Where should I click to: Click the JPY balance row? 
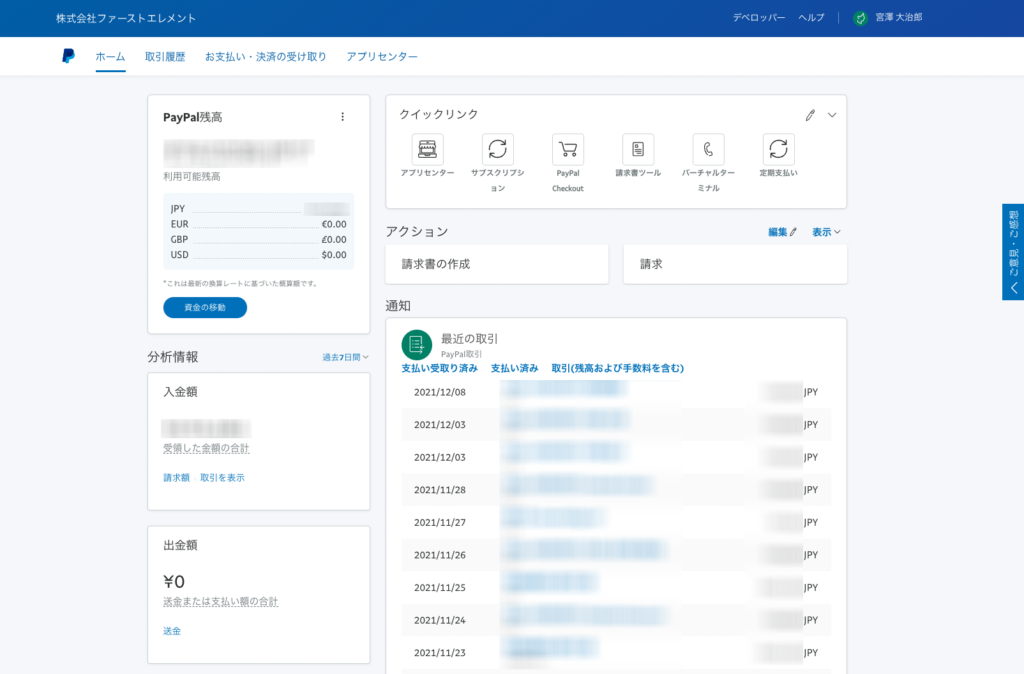pyautogui.click(x=259, y=209)
